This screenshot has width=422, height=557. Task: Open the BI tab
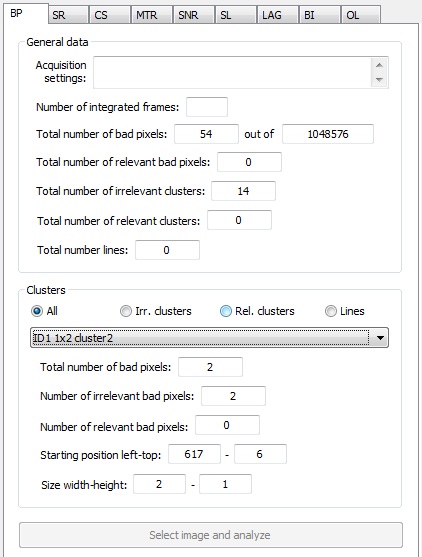(319, 15)
